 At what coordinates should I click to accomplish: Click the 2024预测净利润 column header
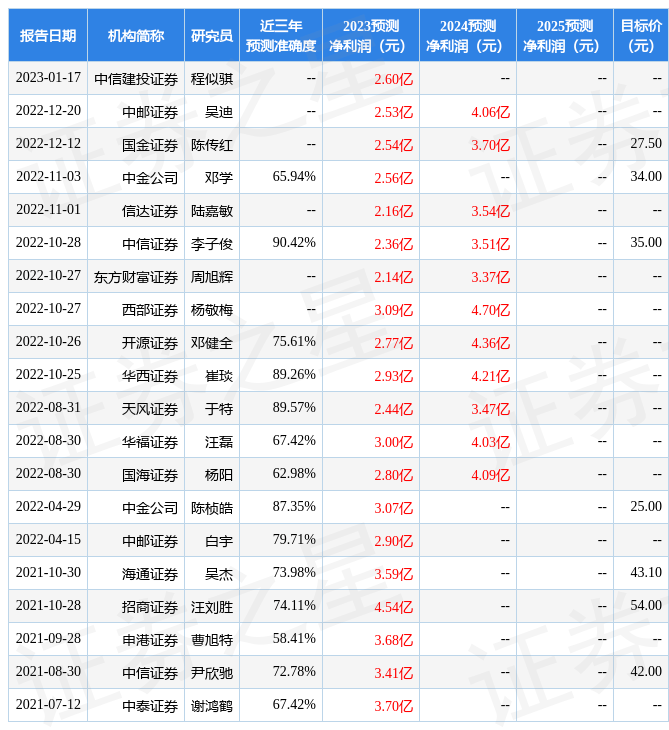pyautogui.click(x=468, y=35)
